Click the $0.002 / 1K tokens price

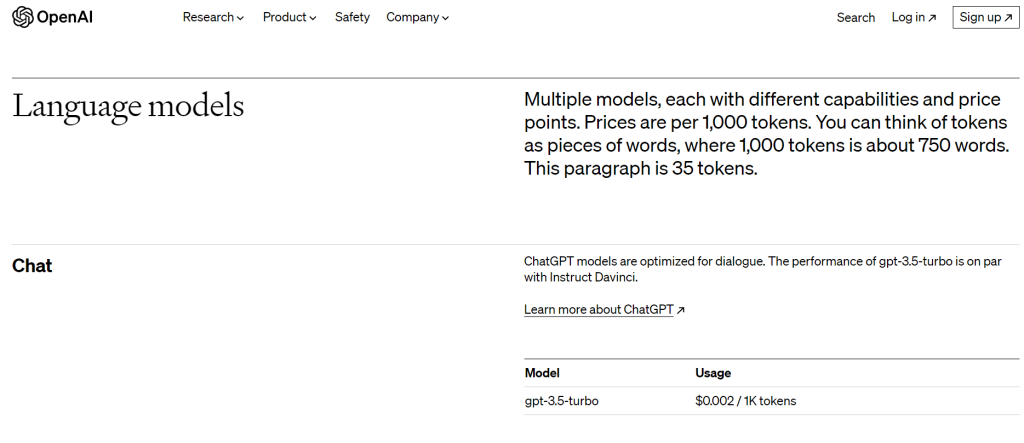click(x=745, y=401)
